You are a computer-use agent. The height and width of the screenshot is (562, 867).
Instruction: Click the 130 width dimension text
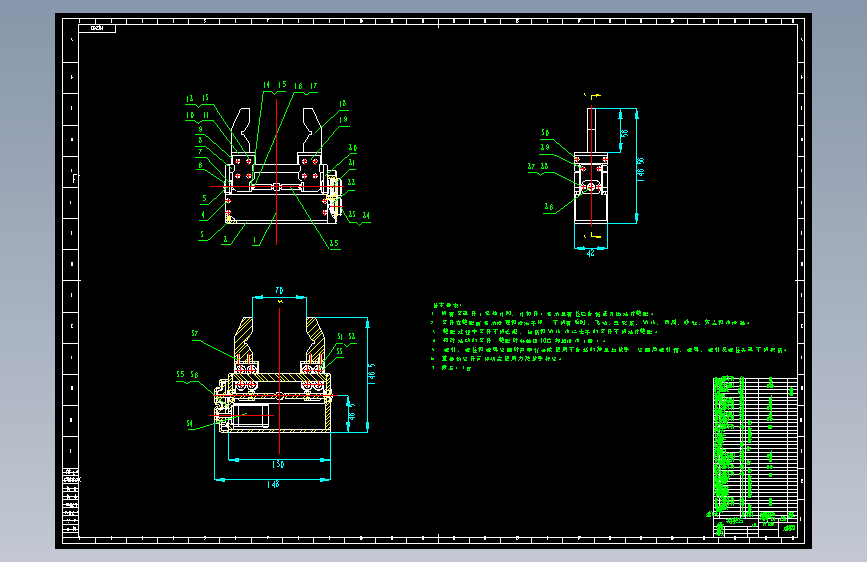click(278, 465)
